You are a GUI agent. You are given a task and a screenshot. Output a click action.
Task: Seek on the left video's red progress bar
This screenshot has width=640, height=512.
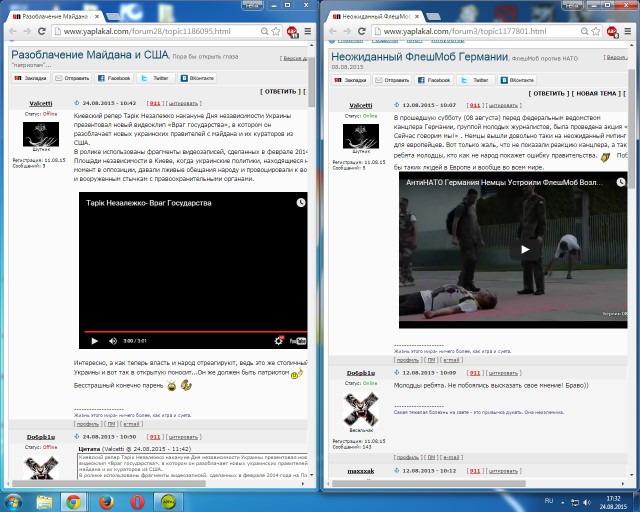point(195,332)
